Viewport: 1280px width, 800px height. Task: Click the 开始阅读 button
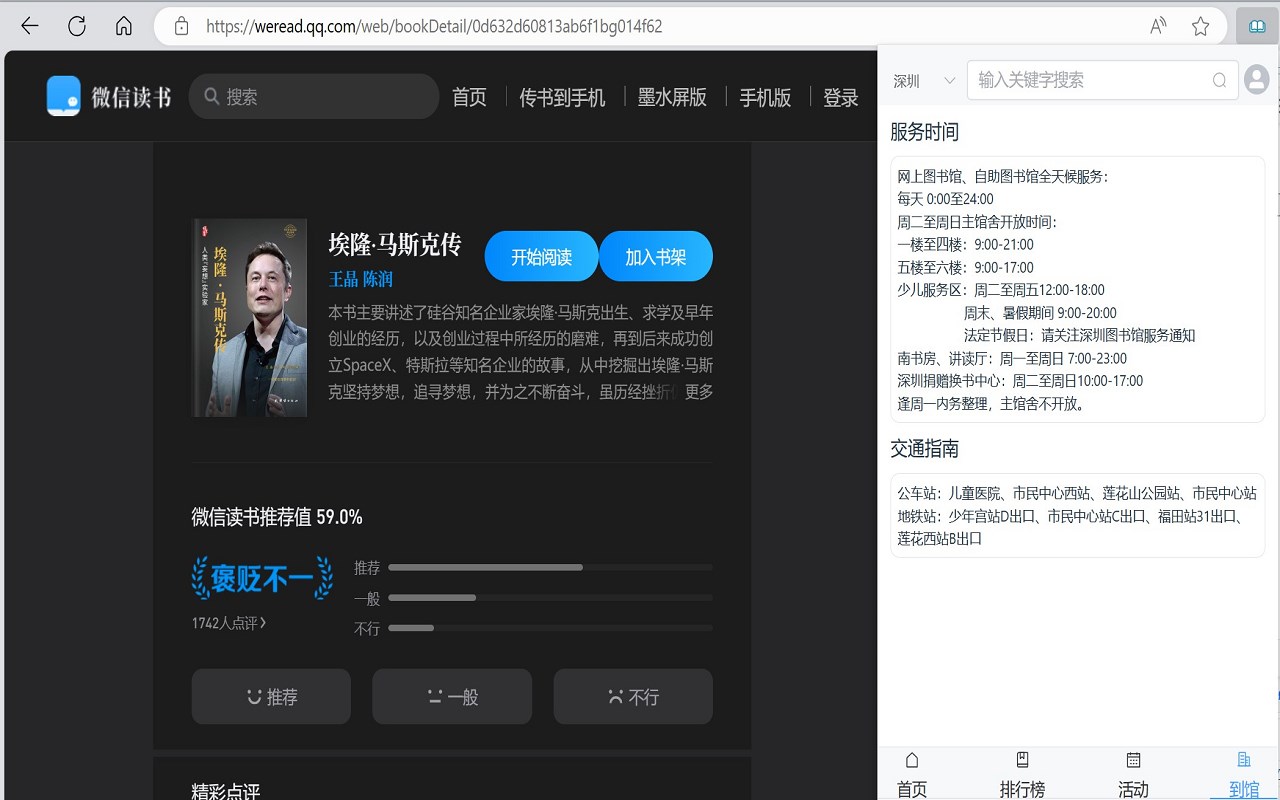541,257
